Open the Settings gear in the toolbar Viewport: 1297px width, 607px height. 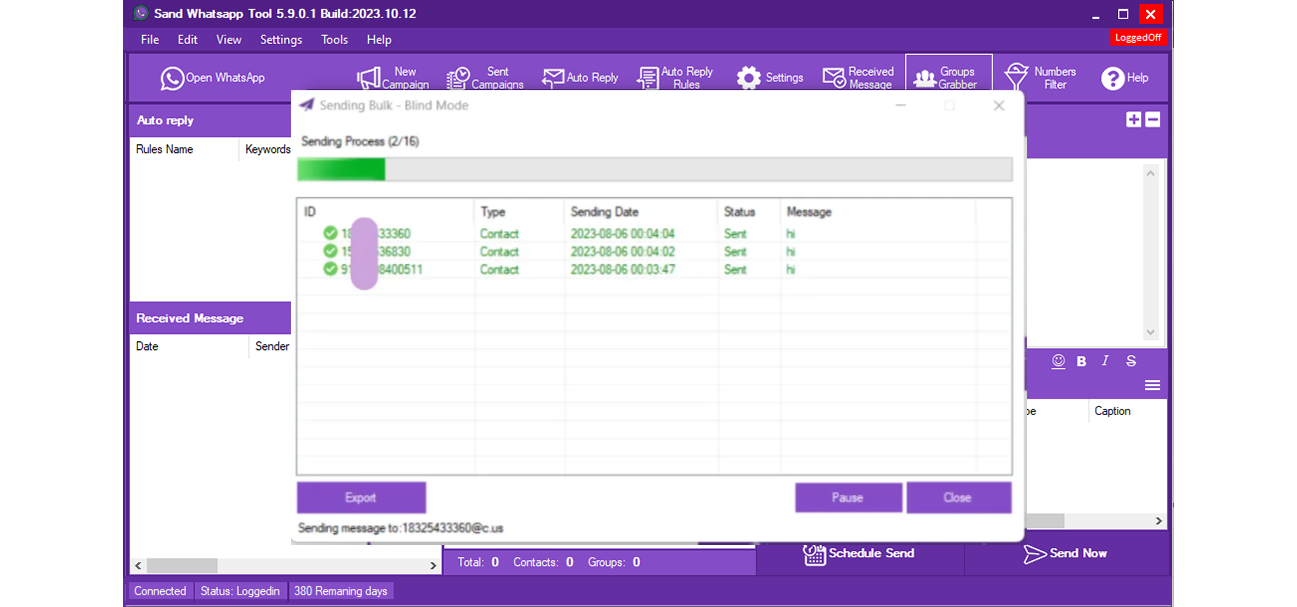coord(770,78)
